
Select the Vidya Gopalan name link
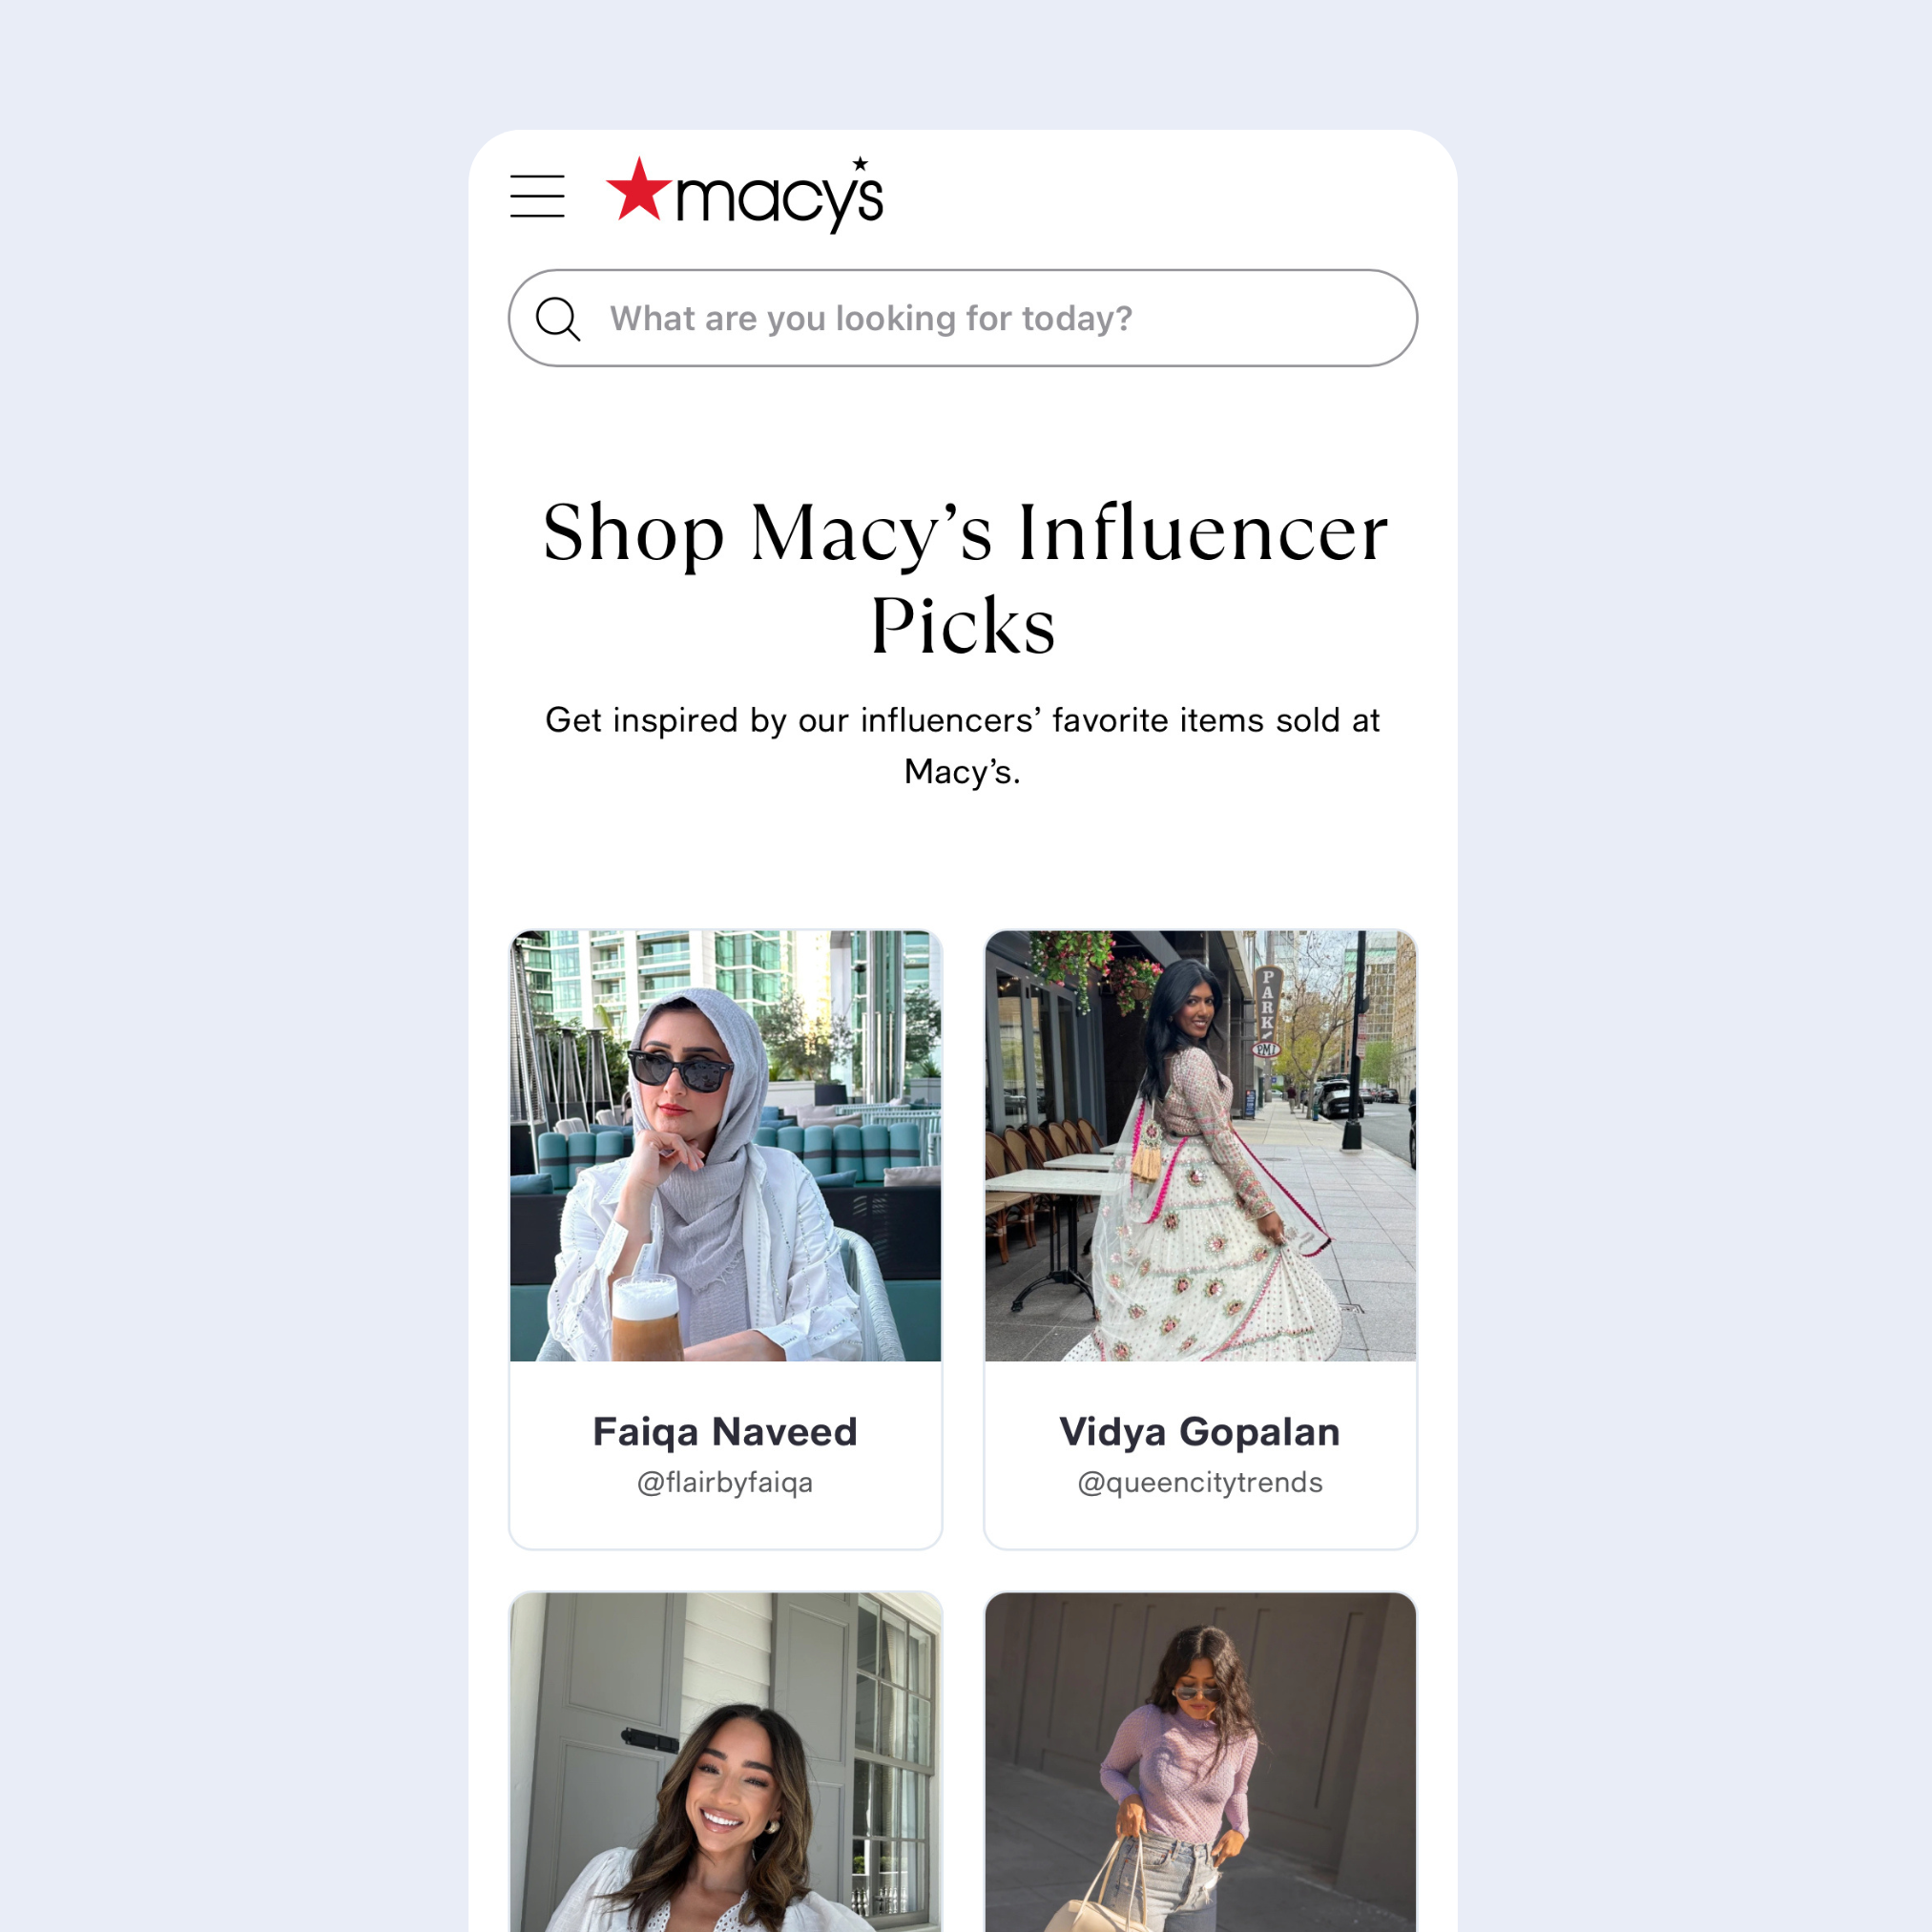point(1200,1431)
